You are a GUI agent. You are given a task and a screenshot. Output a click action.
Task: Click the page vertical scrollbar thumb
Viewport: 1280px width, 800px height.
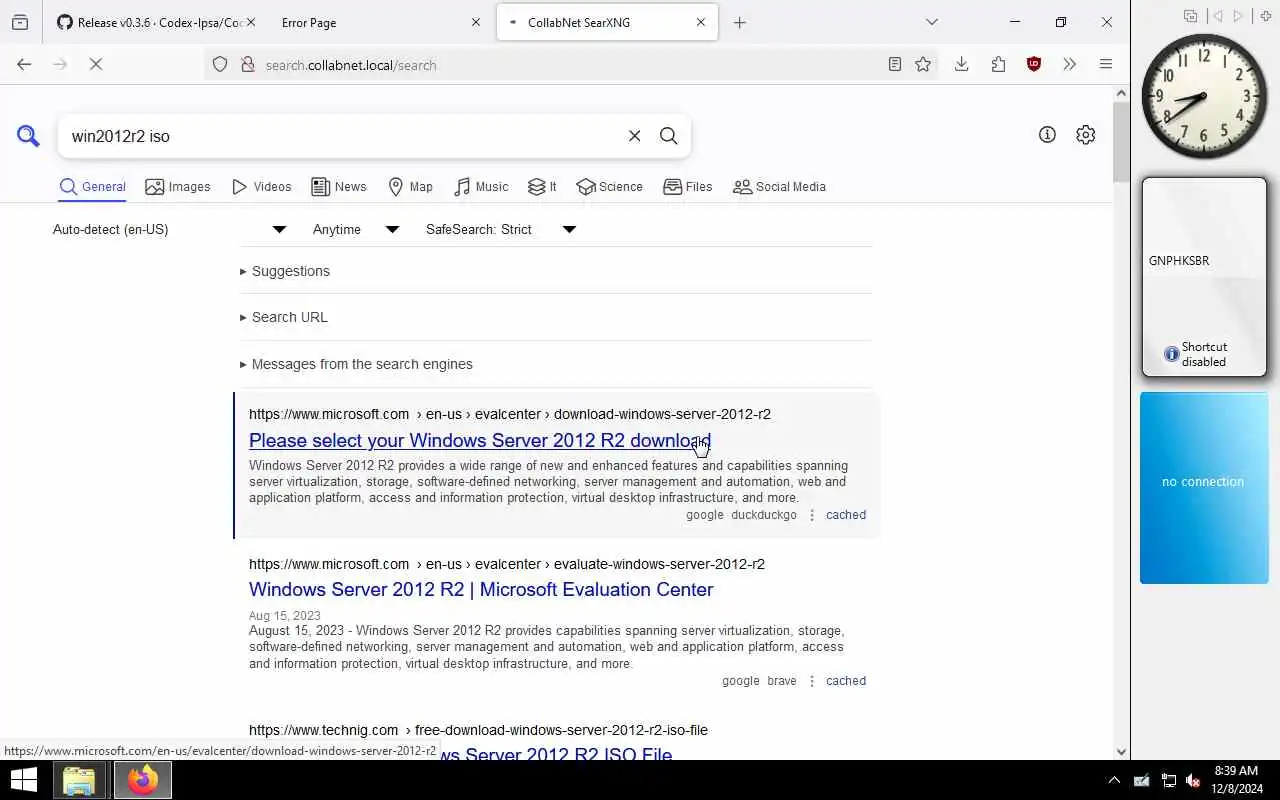(1121, 140)
